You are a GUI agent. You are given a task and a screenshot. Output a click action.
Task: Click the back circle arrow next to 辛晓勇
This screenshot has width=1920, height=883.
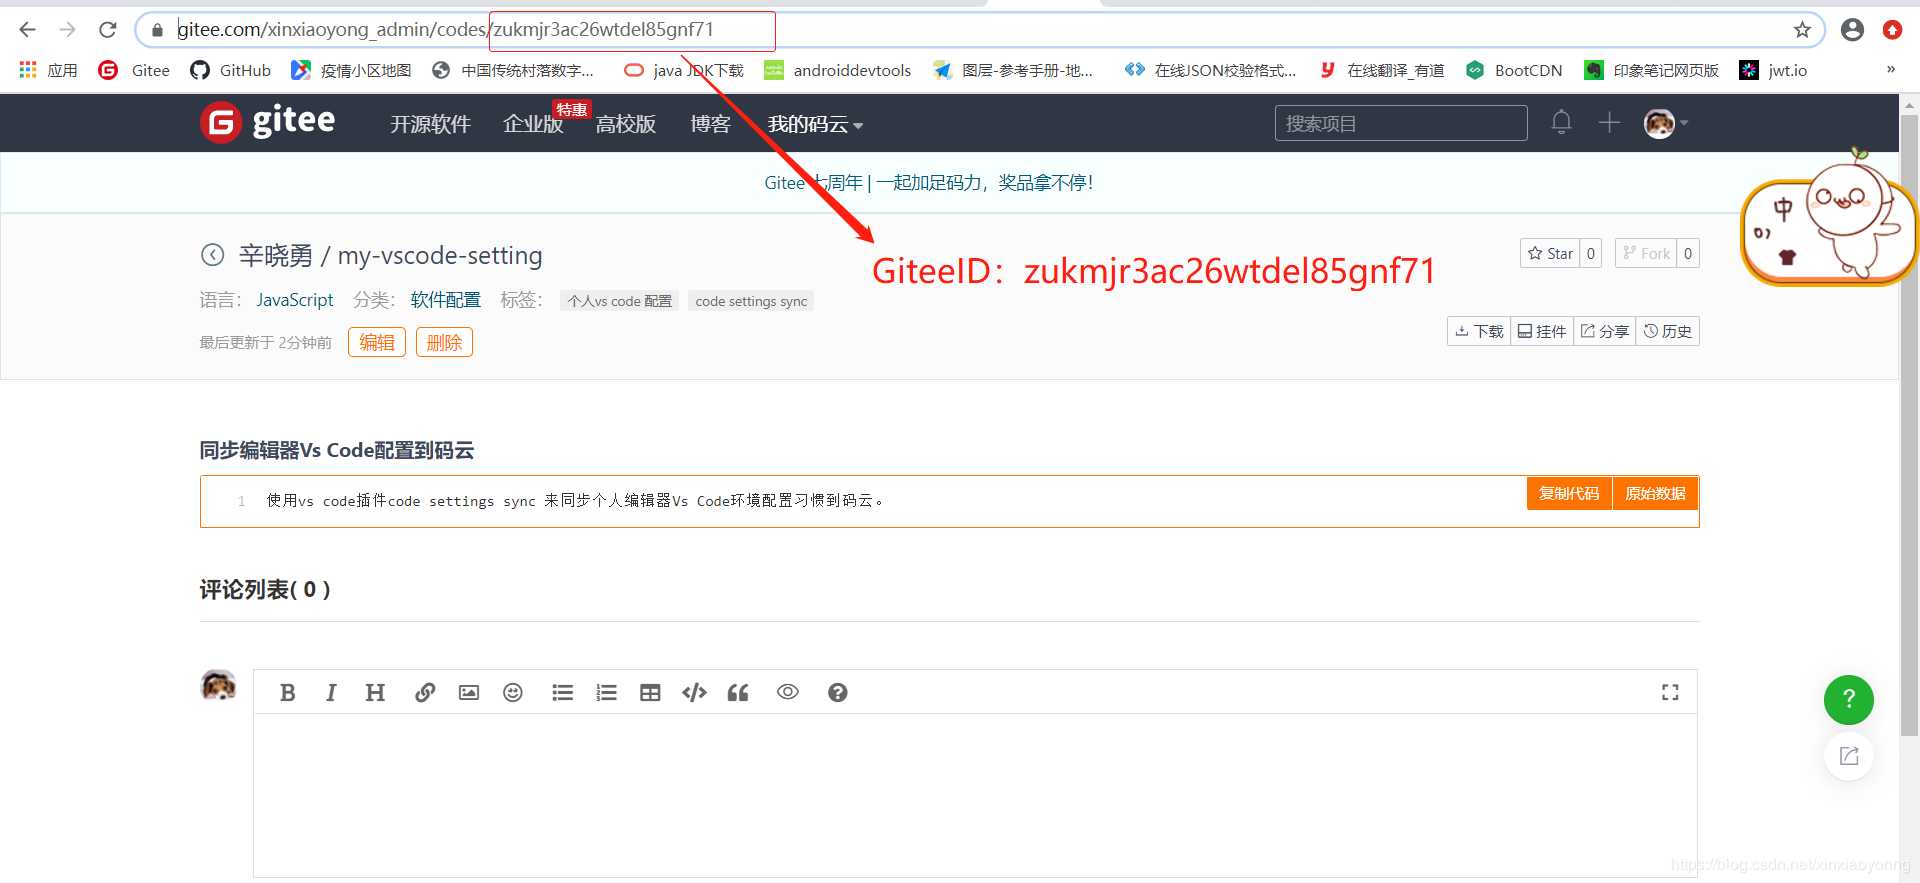(212, 255)
